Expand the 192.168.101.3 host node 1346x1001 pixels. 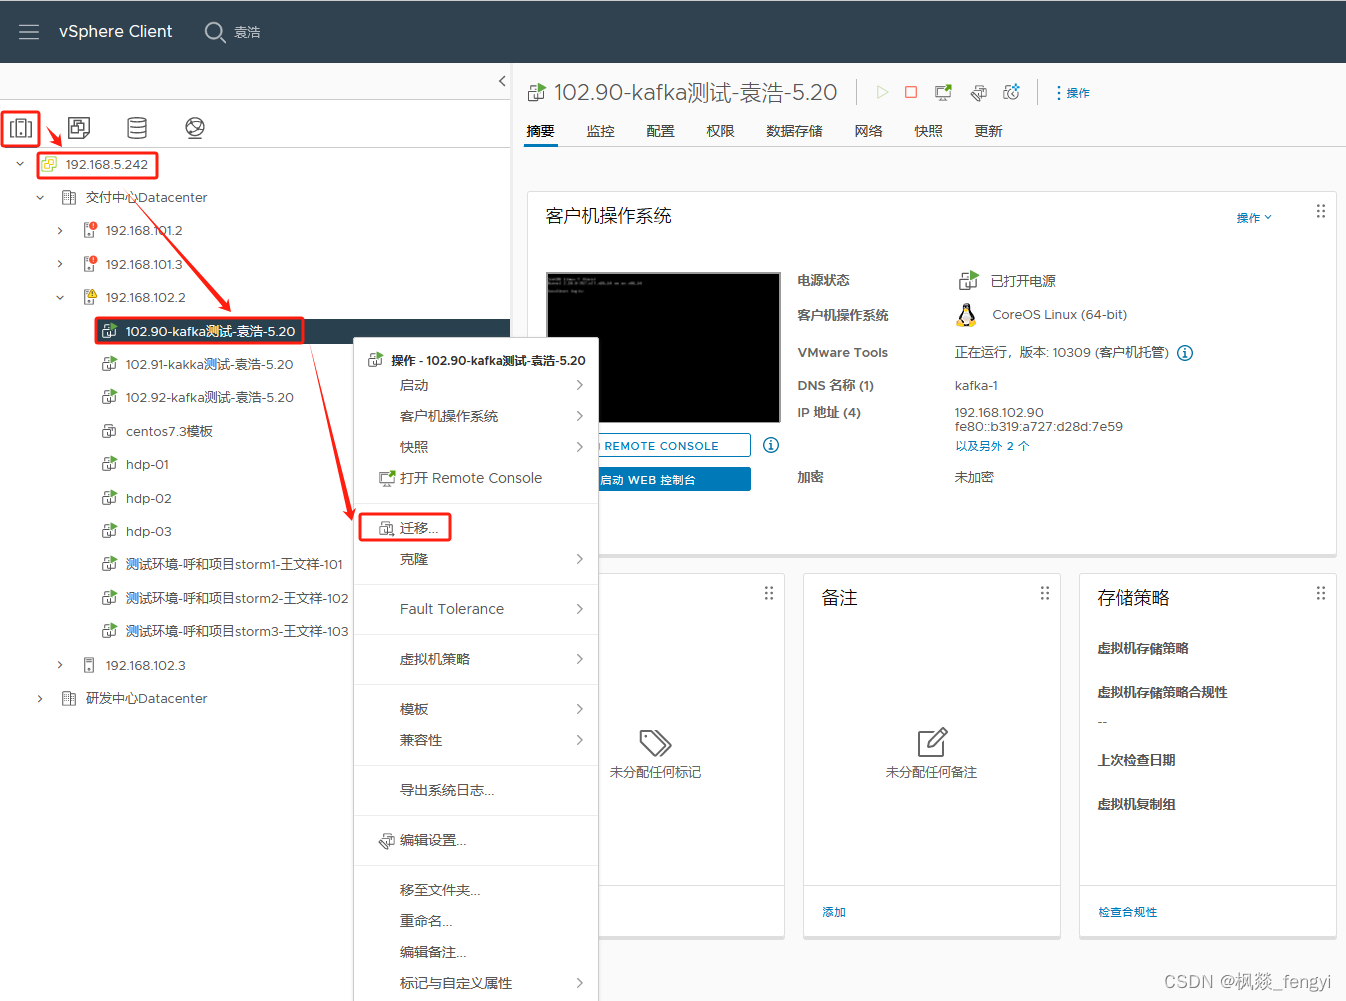[x=60, y=264]
